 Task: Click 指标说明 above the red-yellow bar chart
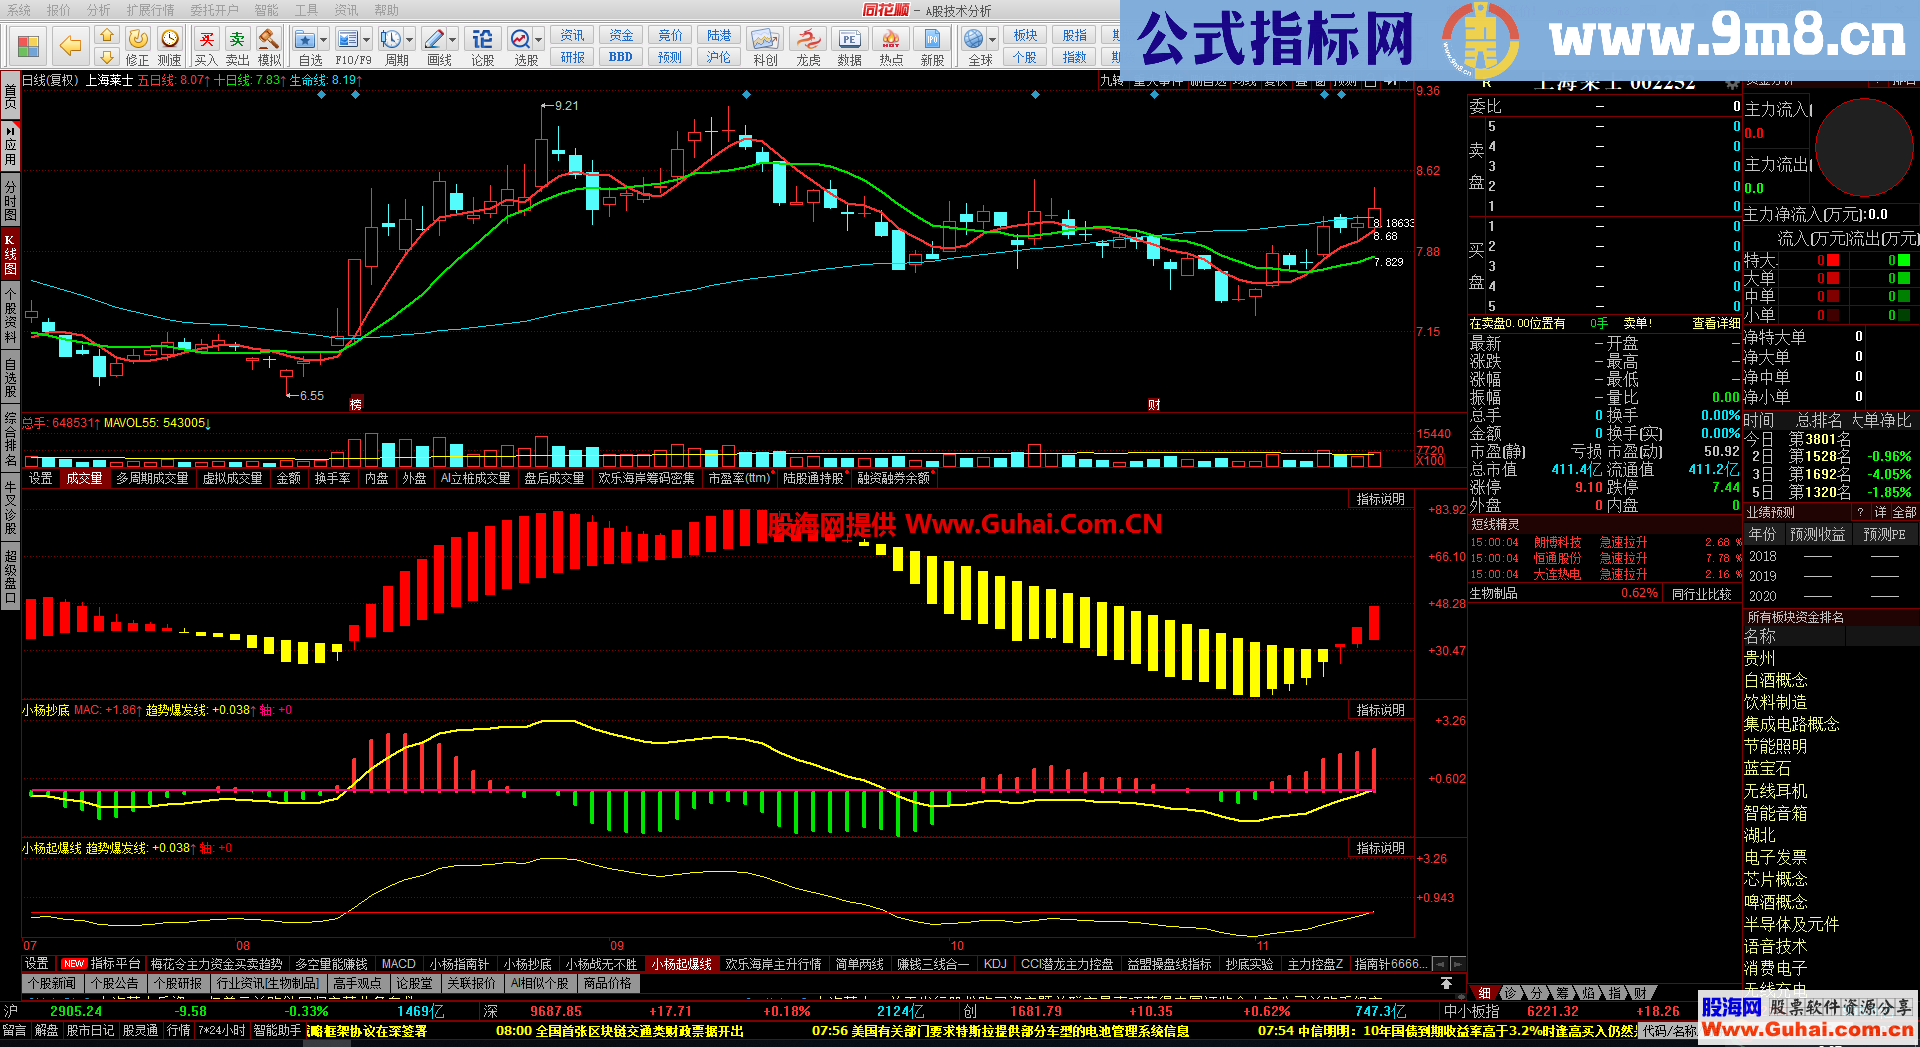[x=1380, y=499]
